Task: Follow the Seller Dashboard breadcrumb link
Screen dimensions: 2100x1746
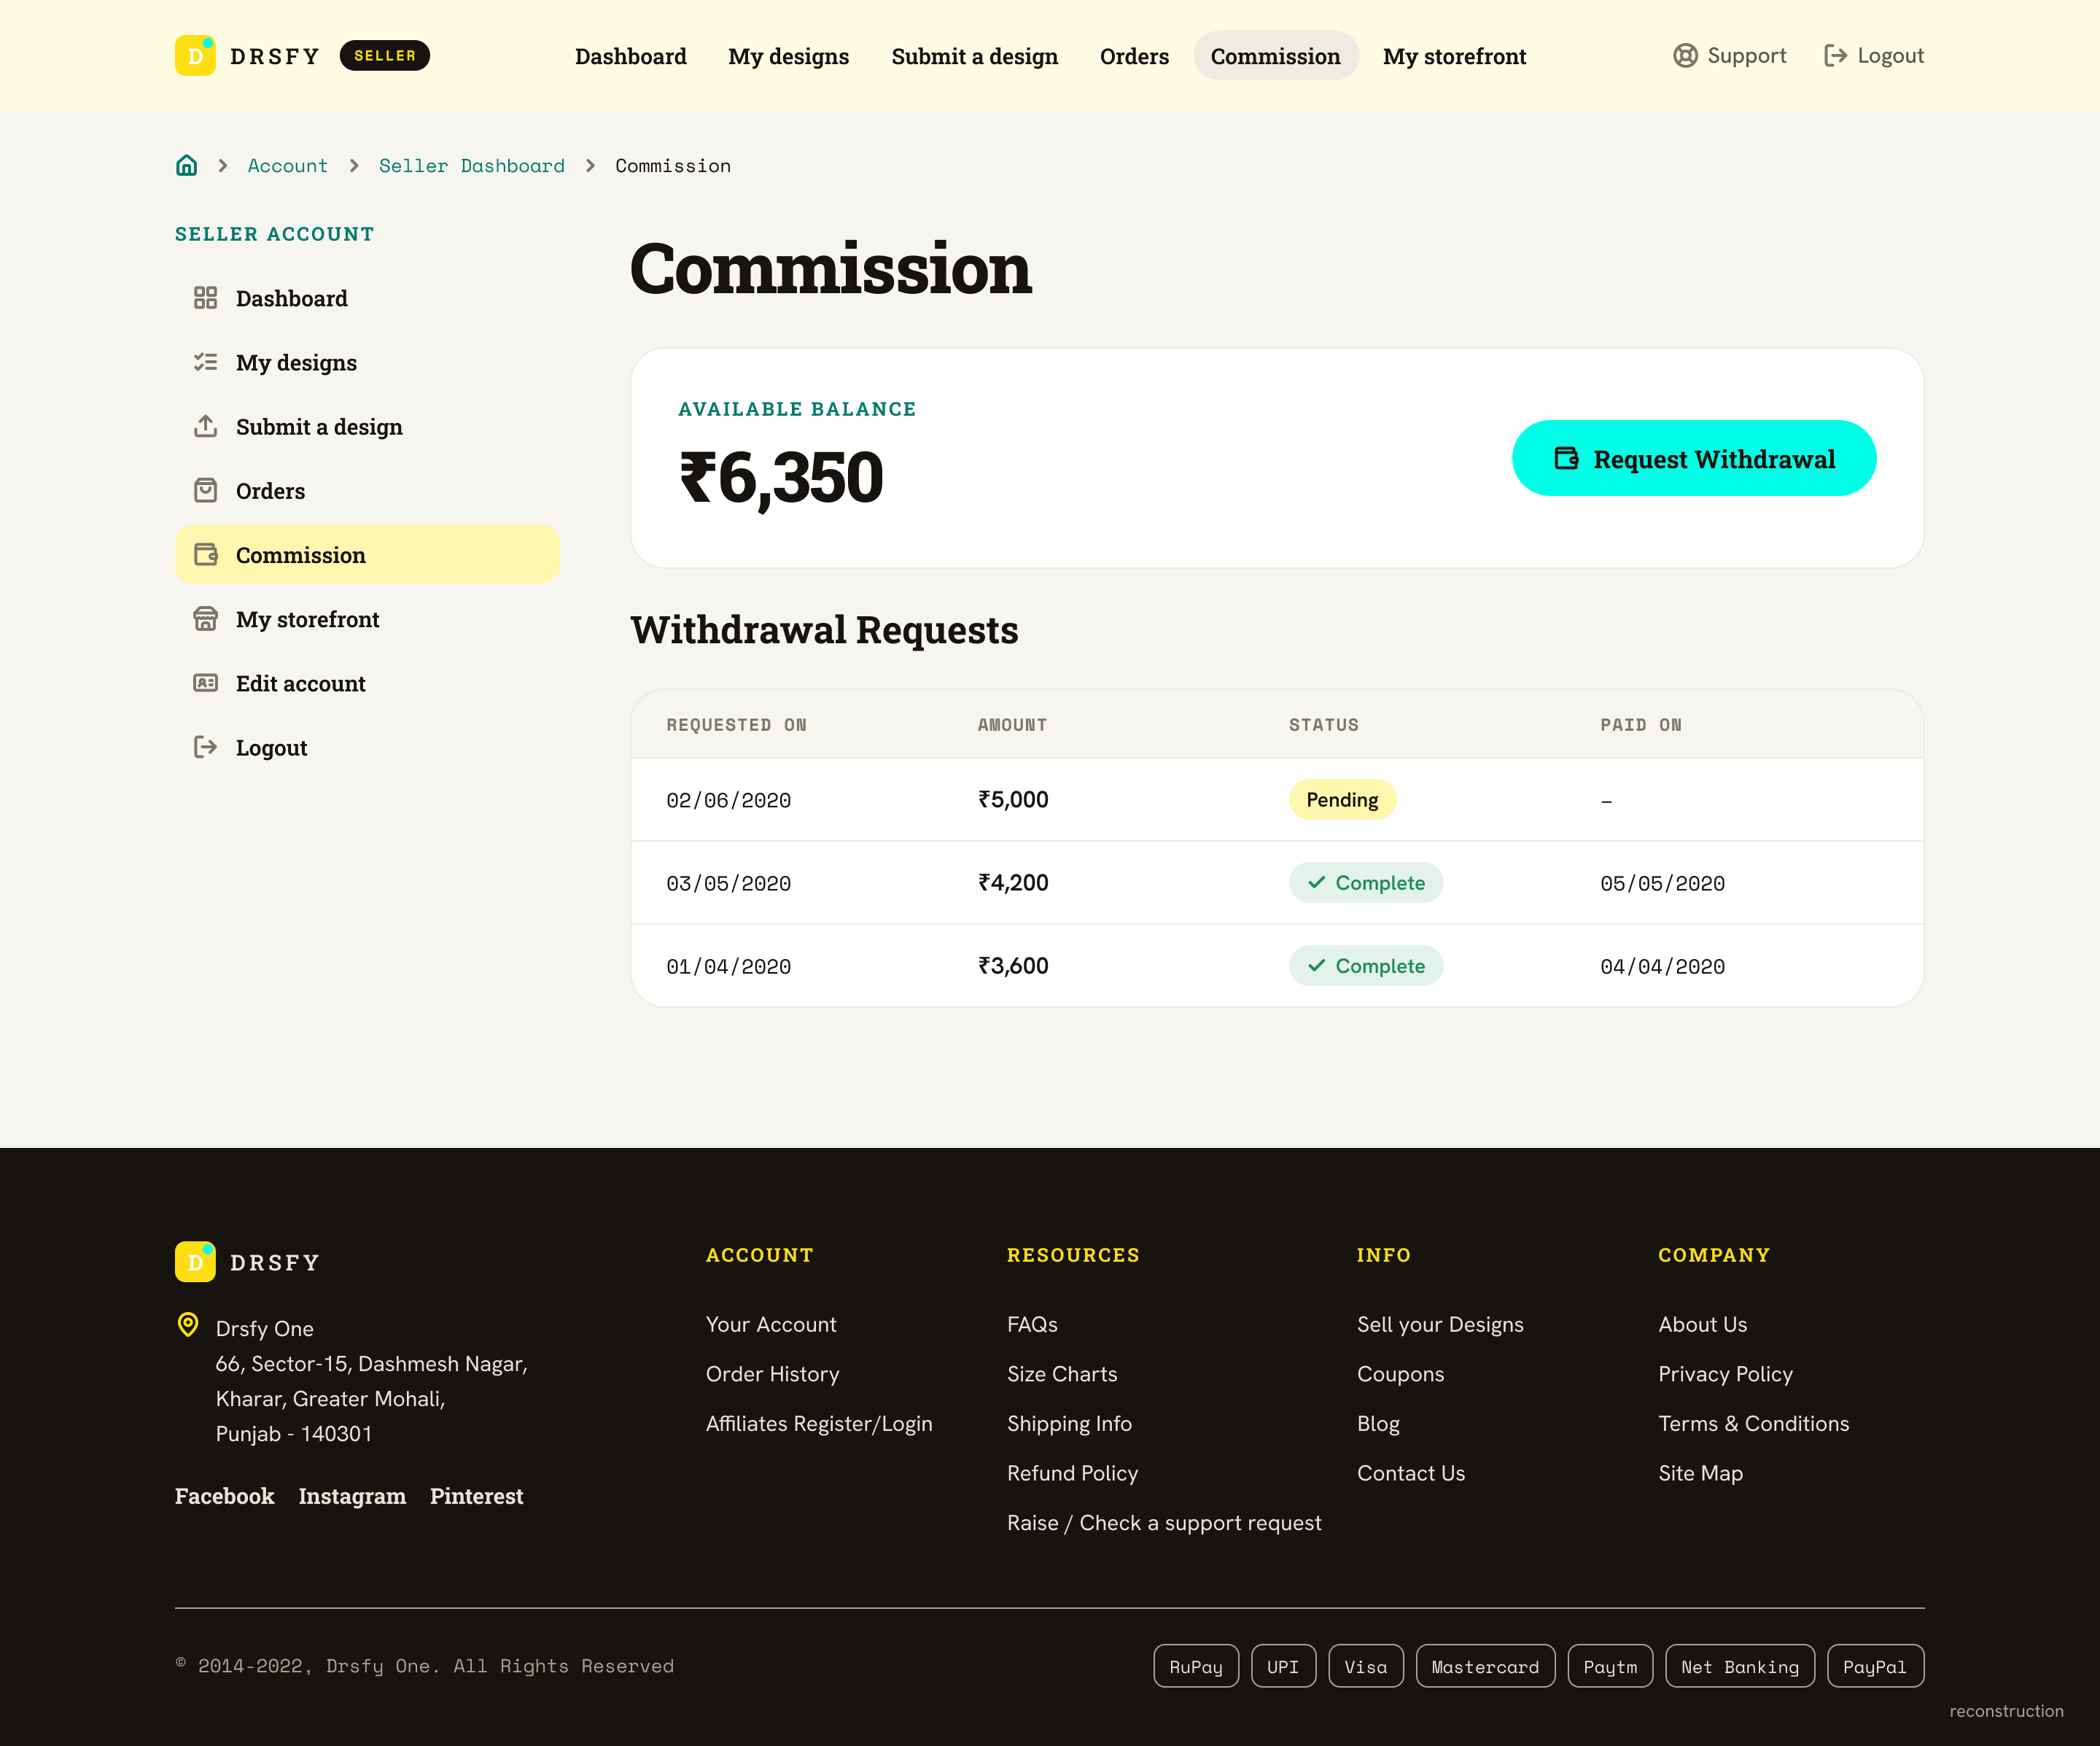Action: click(x=472, y=166)
